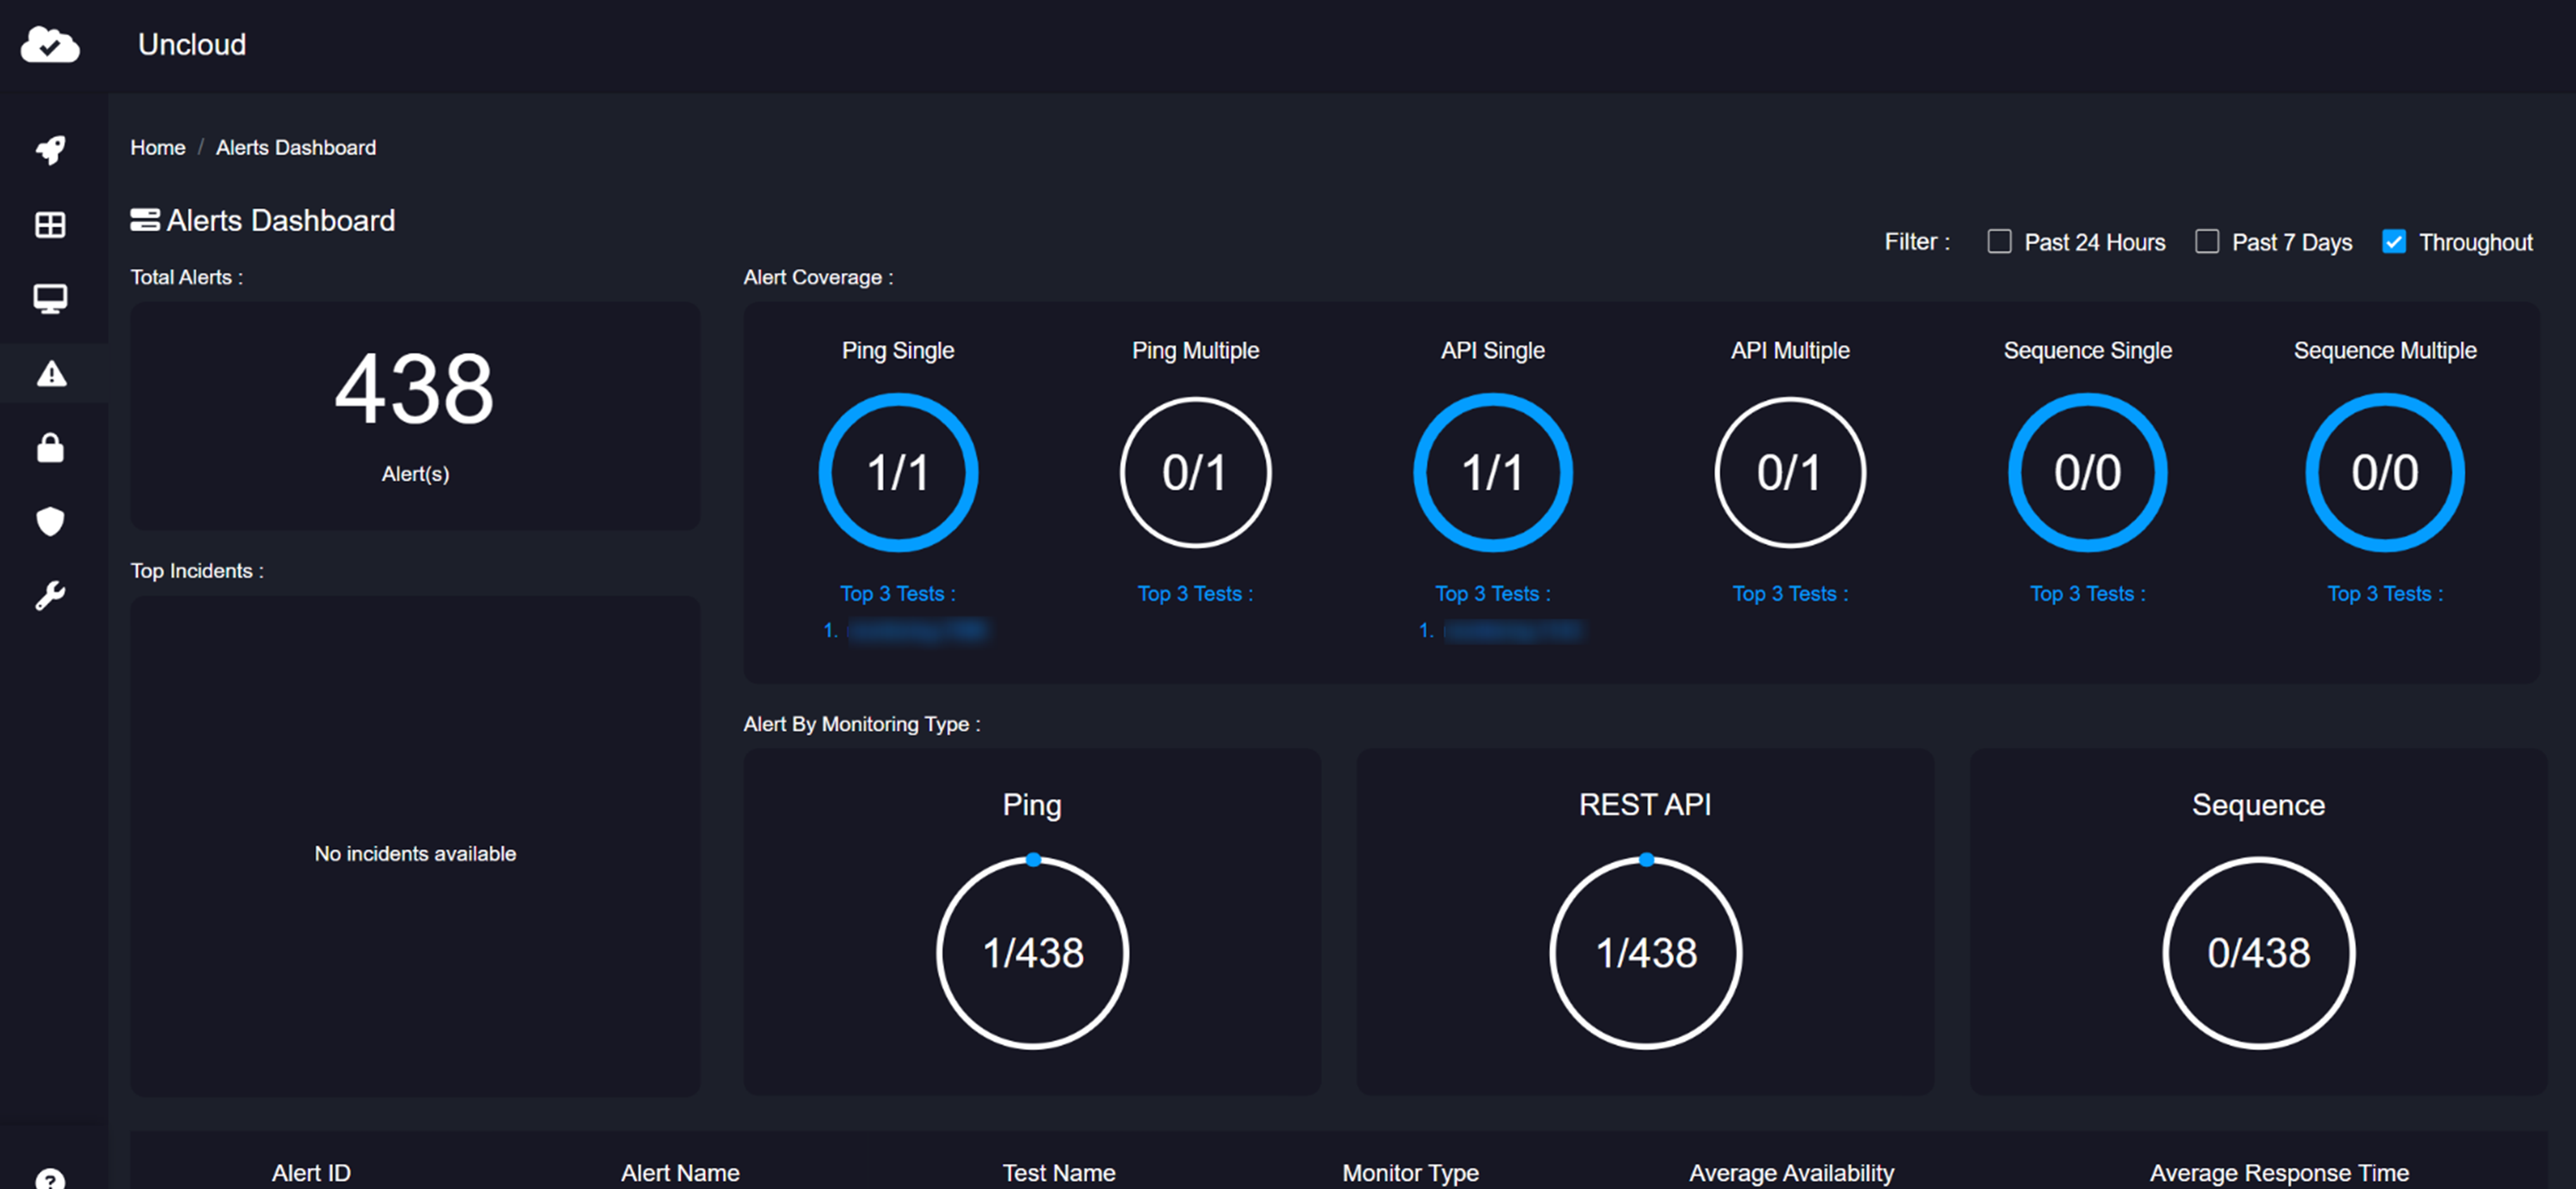
Task: Click Alerts Dashboard breadcrumb link
Action: click(296, 148)
